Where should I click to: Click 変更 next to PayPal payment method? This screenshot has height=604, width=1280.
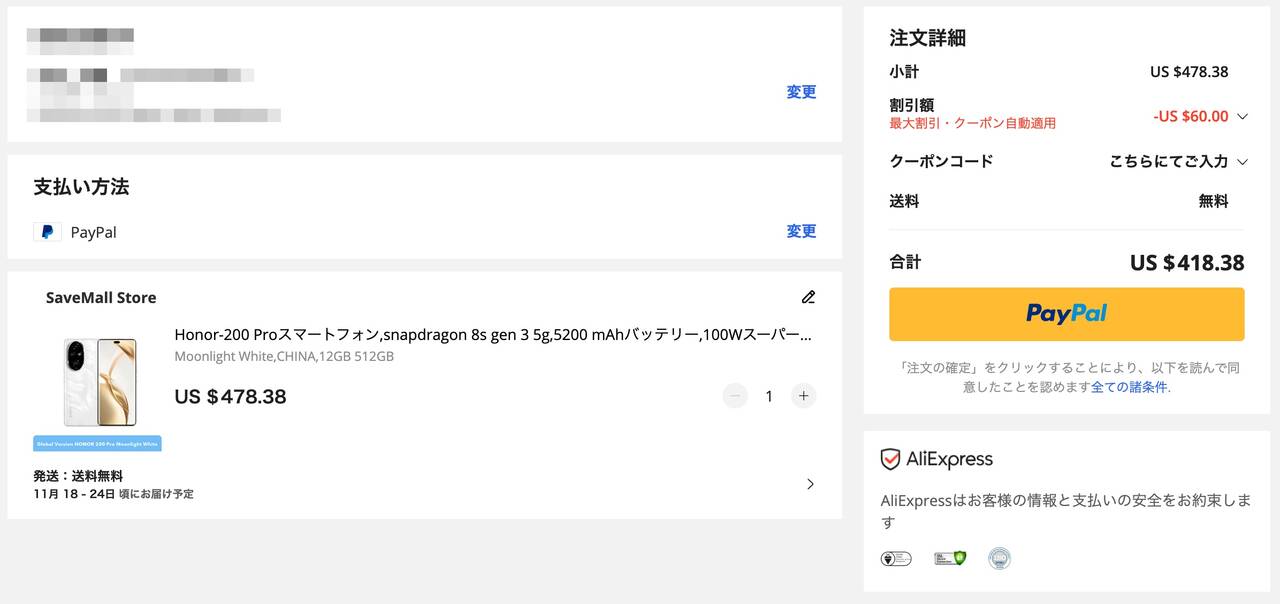801,231
